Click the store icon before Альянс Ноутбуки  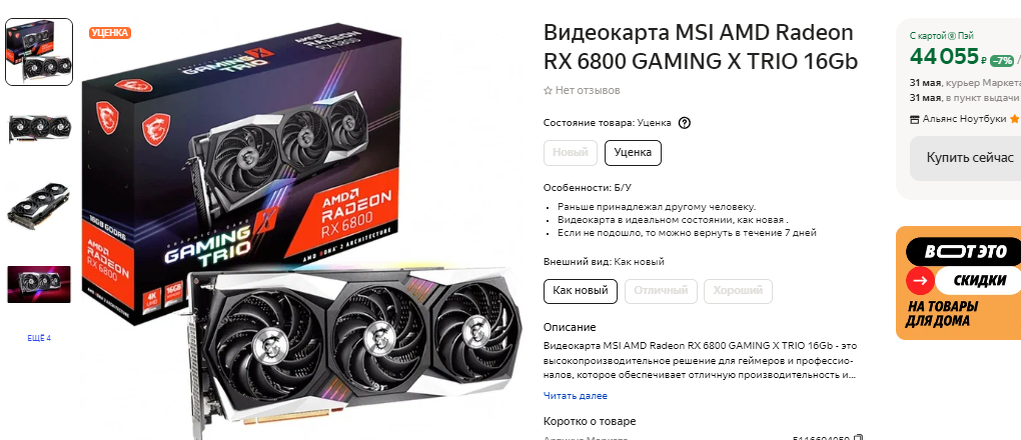click(915, 119)
